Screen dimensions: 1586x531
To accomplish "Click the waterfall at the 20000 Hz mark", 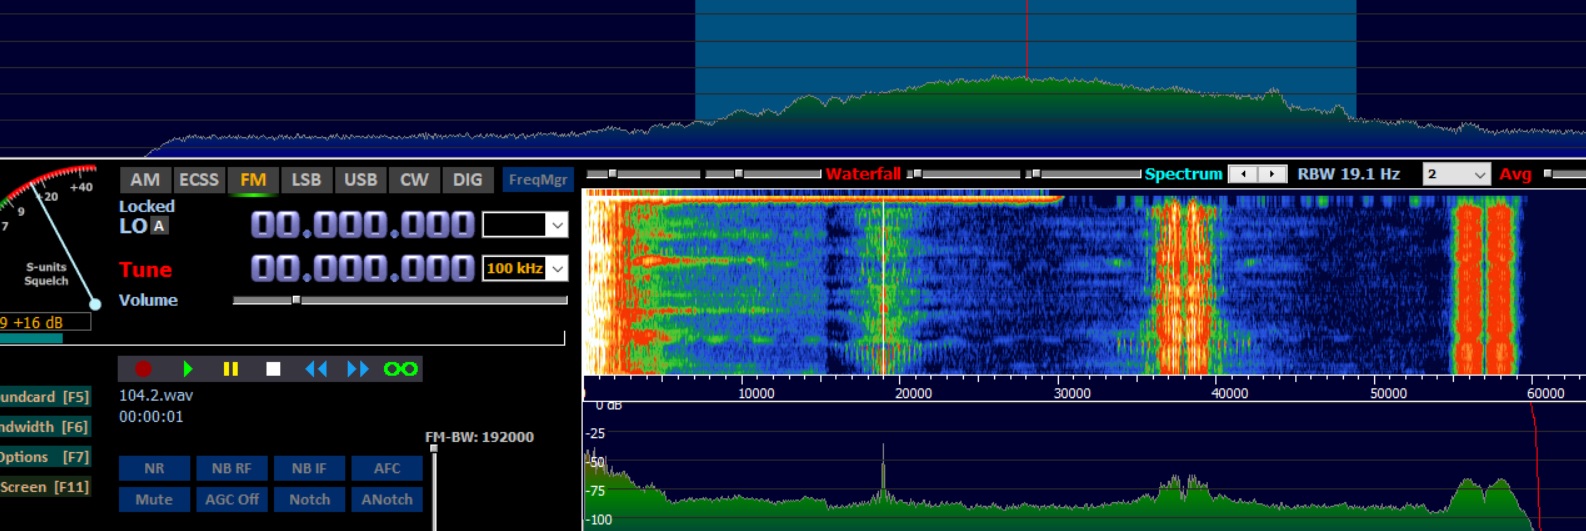I will click(900, 285).
